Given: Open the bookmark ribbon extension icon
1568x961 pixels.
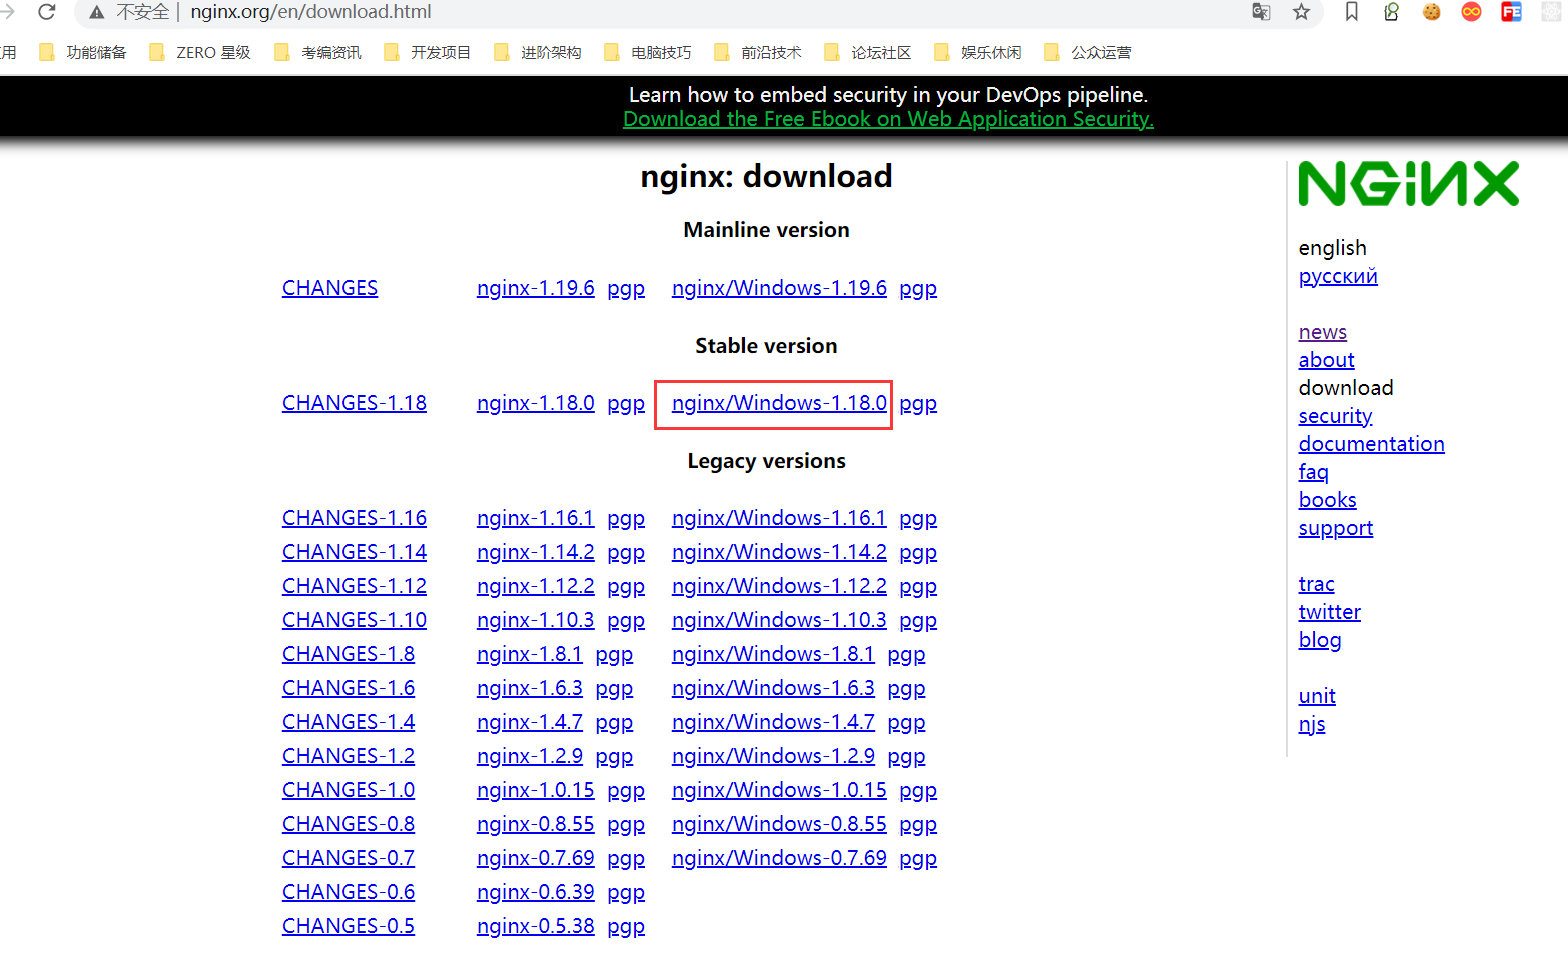Looking at the screenshot, I should tap(1351, 12).
